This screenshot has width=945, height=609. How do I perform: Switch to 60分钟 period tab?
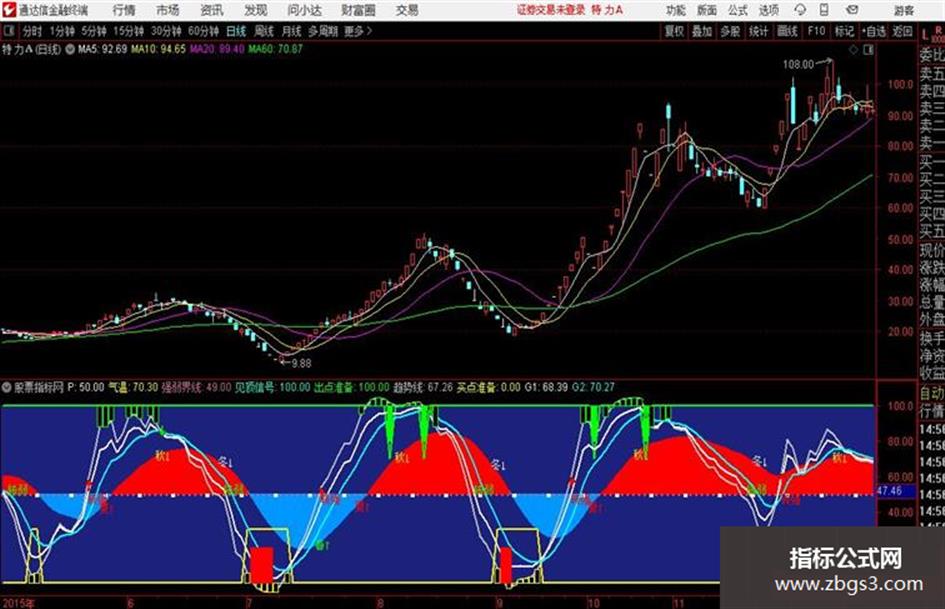click(203, 31)
